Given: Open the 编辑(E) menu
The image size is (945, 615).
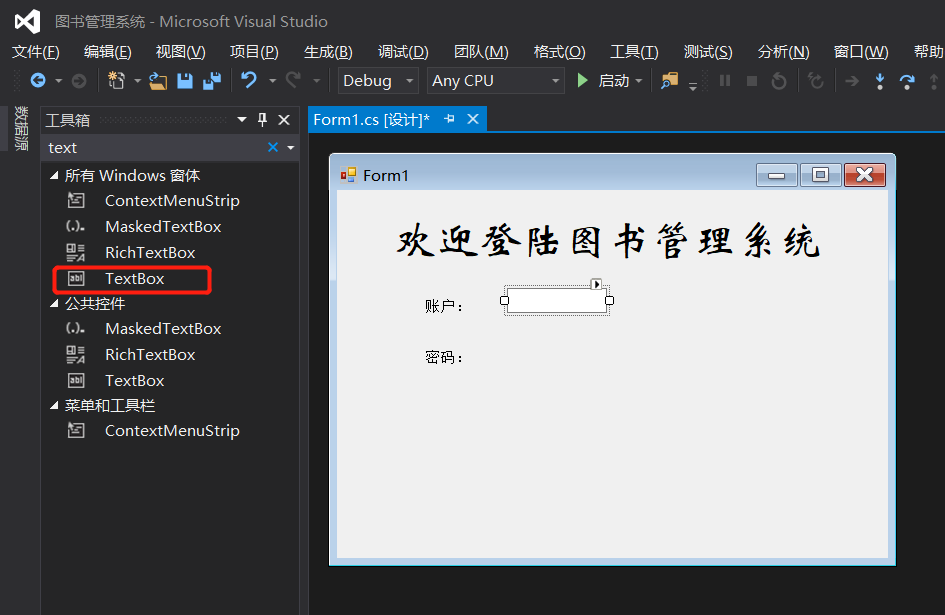Looking at the screenshot, I should point(107,52).
